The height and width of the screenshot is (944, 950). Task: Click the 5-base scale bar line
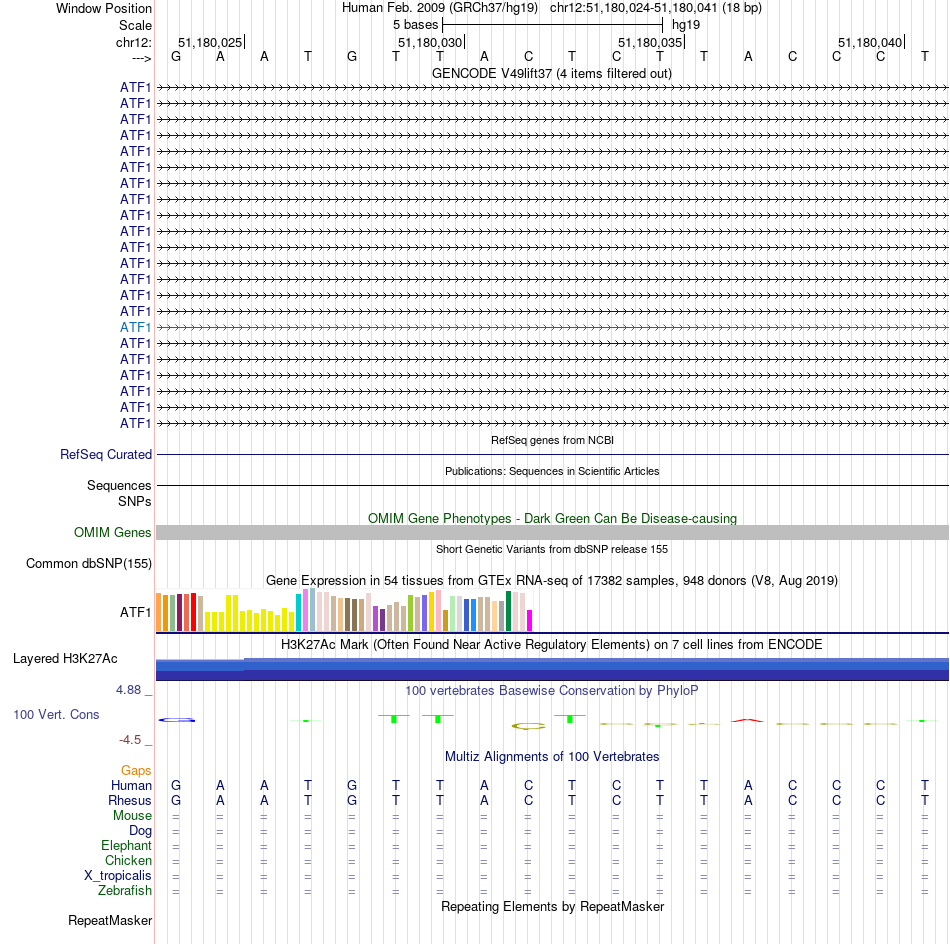[x=553, y=25]
